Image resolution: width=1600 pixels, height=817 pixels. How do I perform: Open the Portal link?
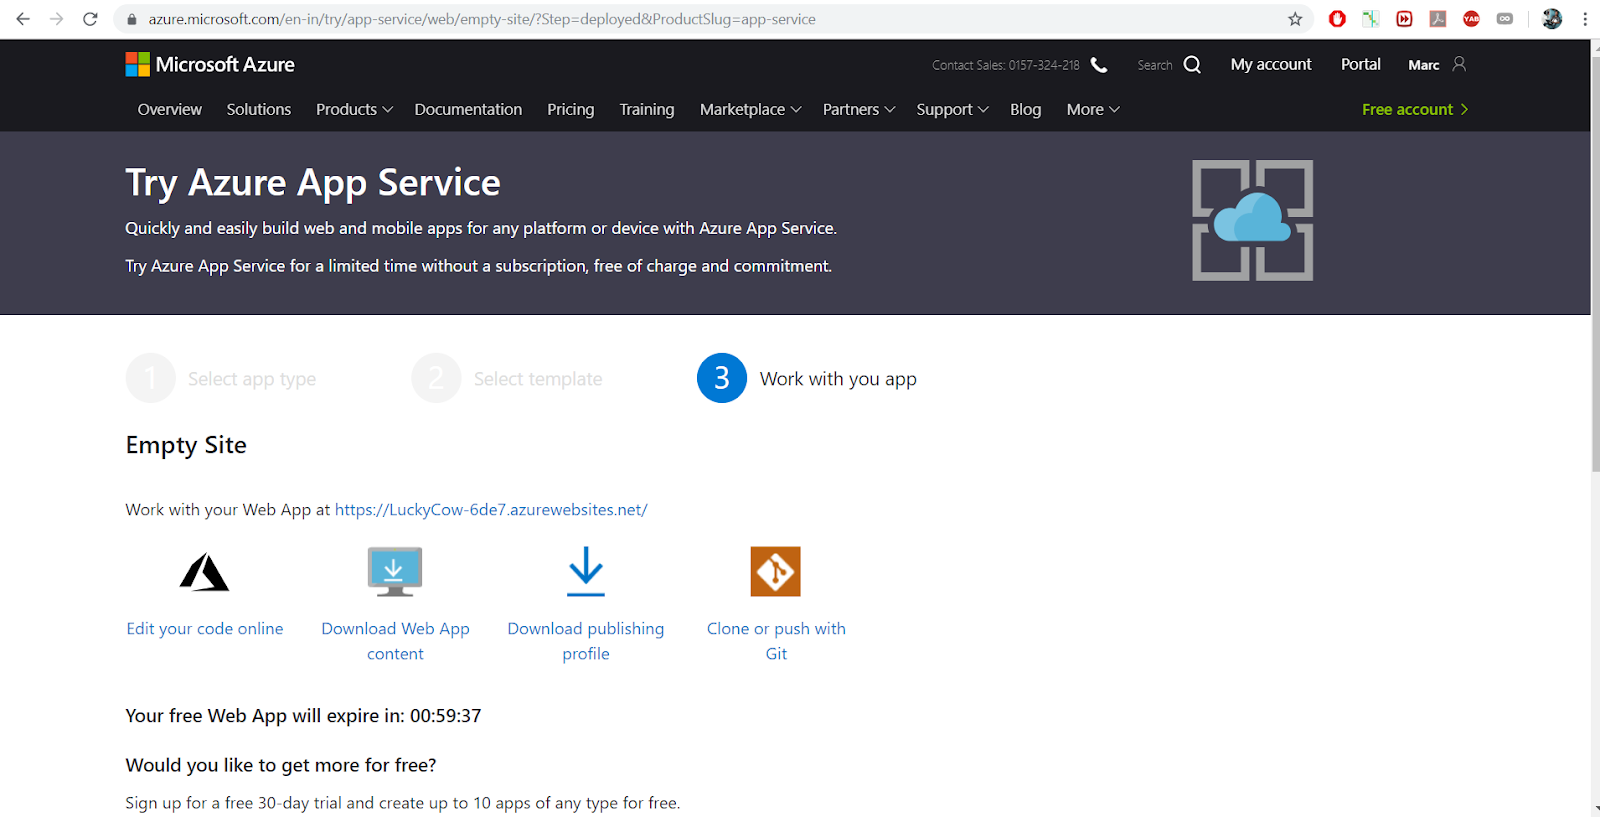point(1361,64)
